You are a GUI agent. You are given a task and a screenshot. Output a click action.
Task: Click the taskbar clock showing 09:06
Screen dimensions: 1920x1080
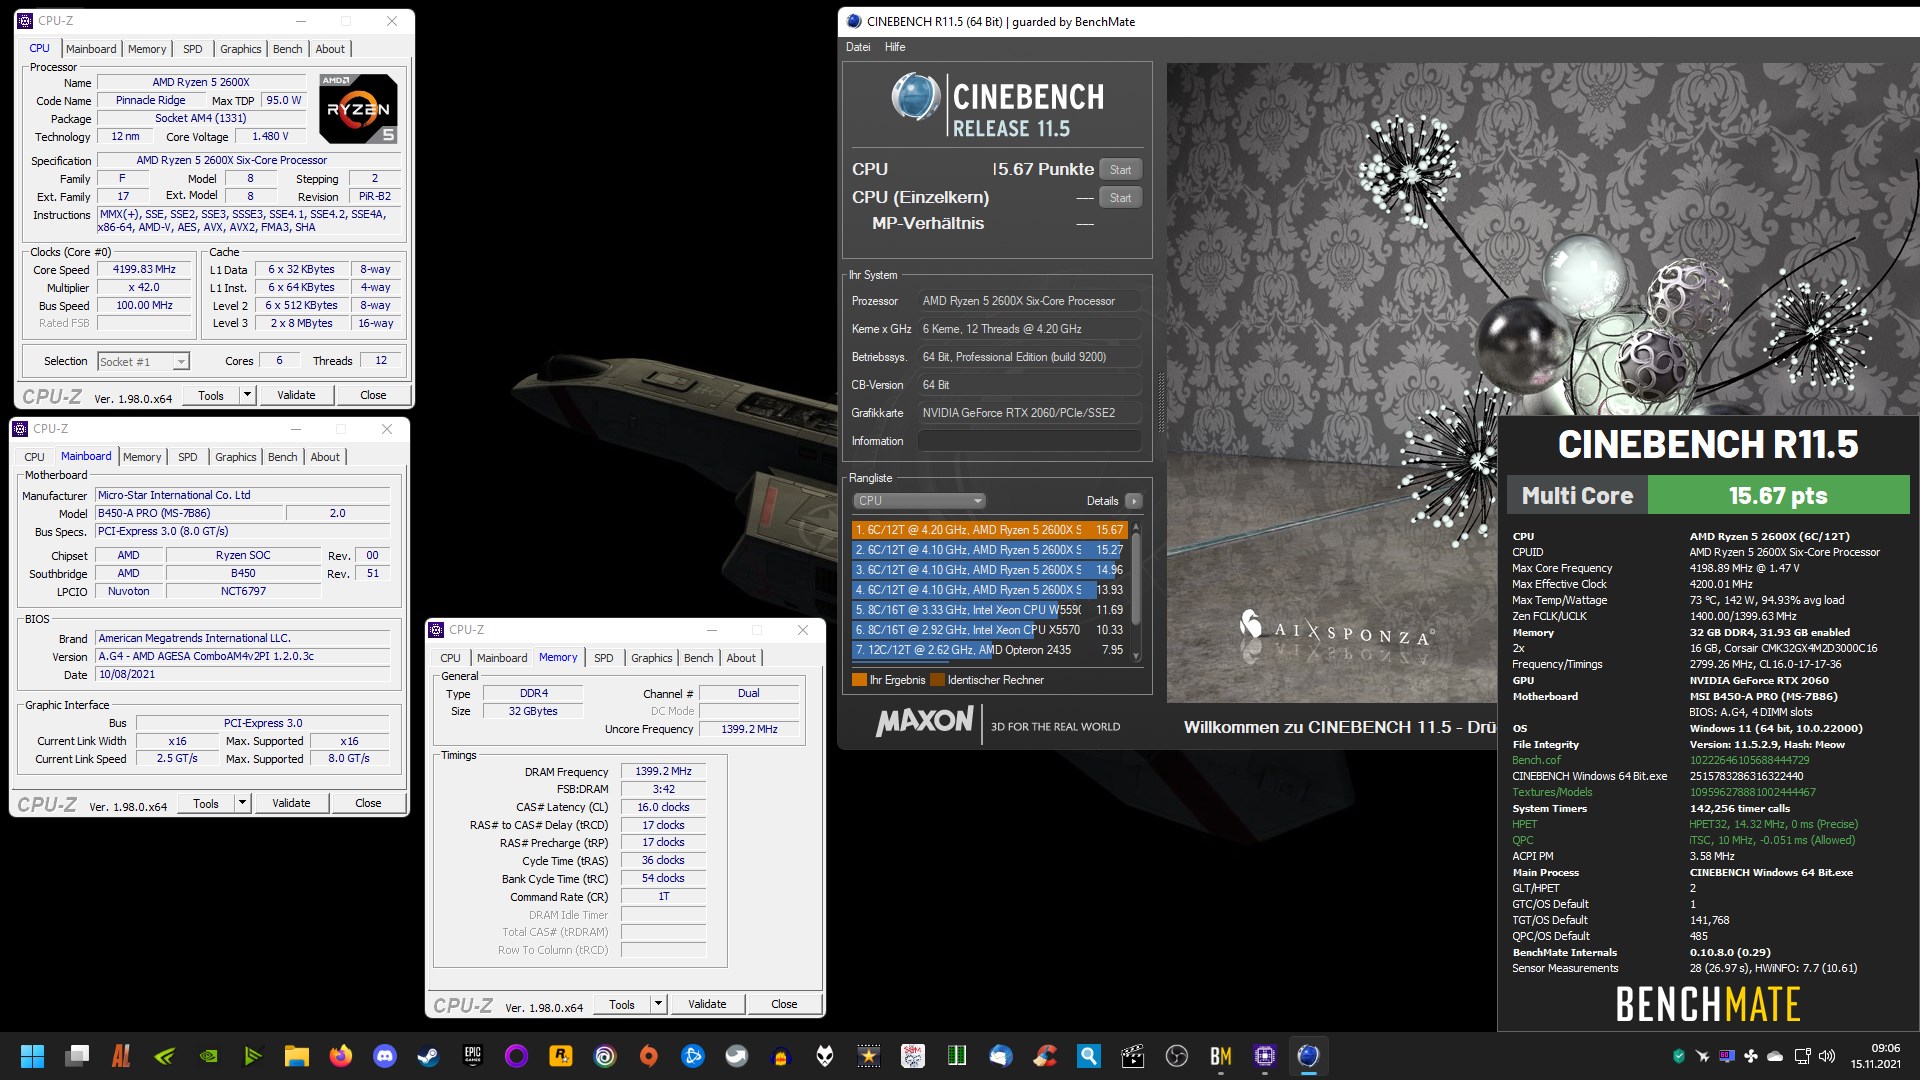click(1875, 1056)
